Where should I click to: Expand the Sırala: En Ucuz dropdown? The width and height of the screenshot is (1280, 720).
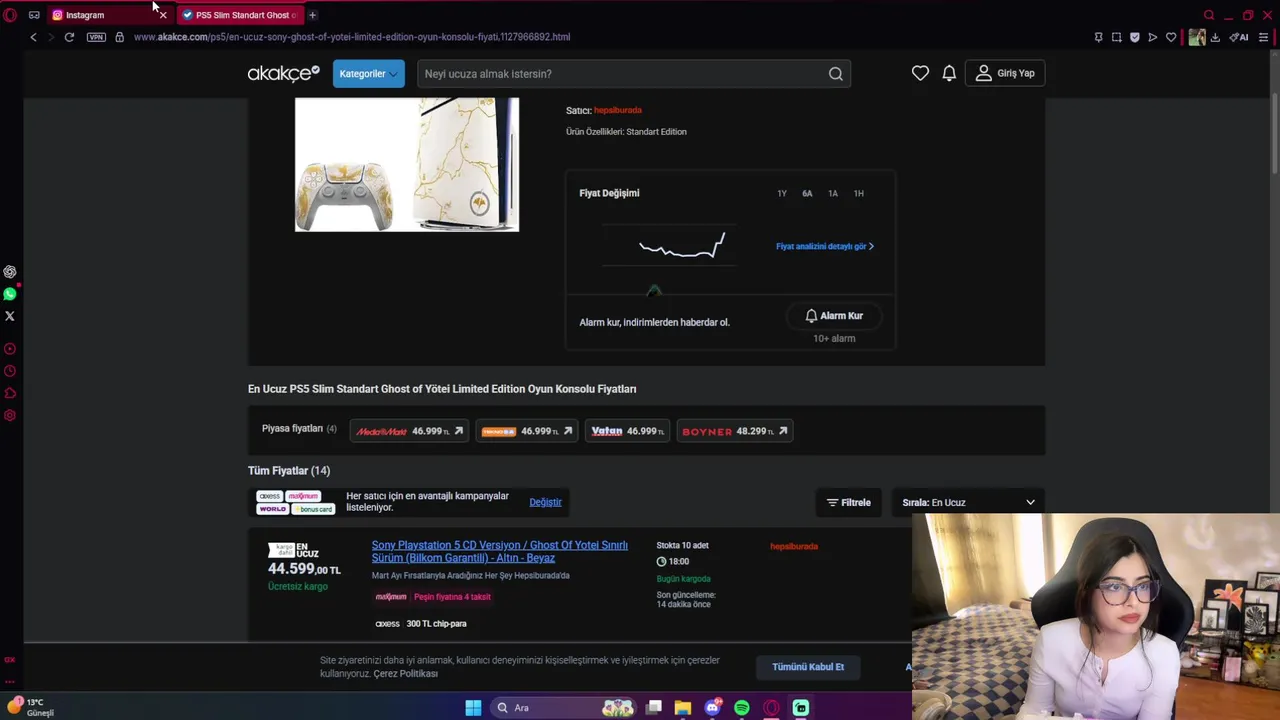pos(968,502)
